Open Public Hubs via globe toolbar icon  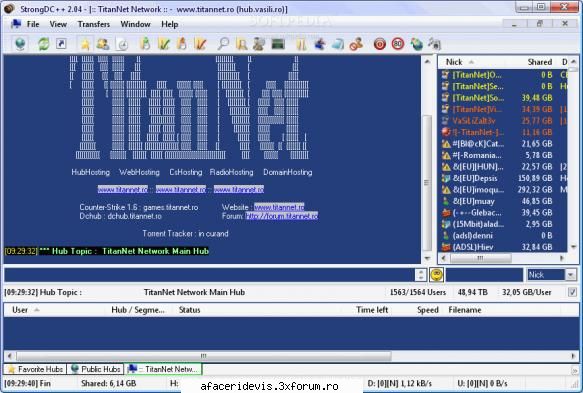click(20, 44)
